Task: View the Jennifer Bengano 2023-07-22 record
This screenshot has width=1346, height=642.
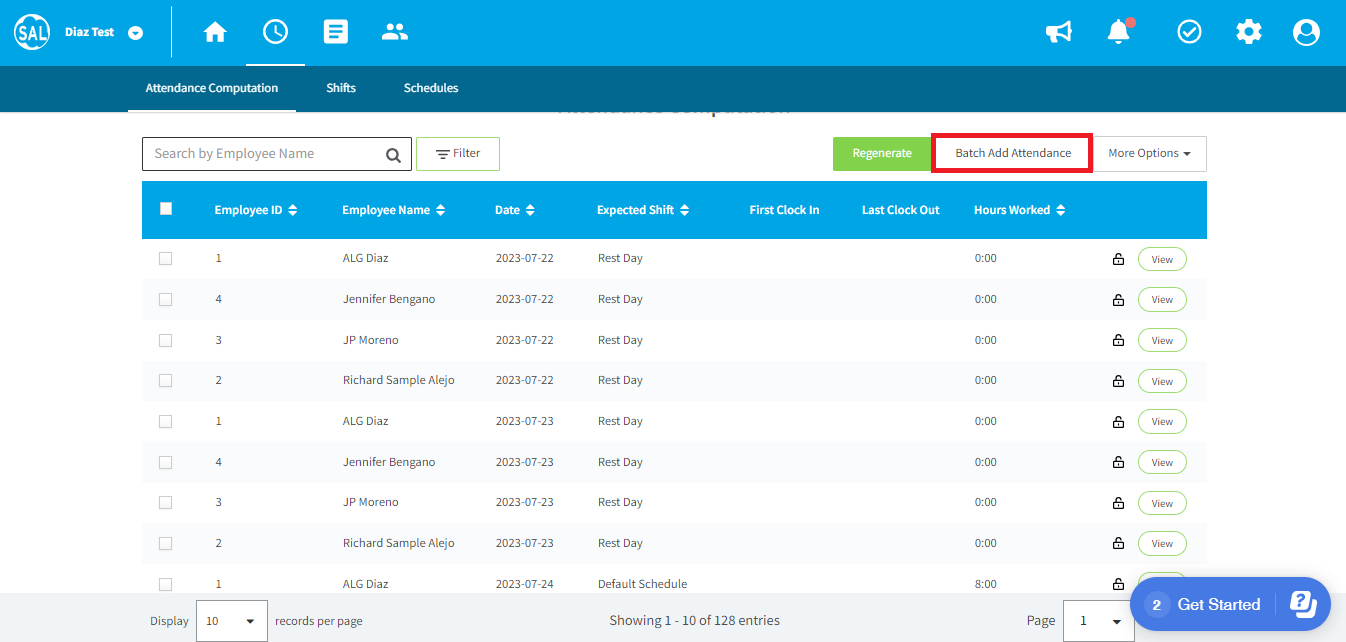Action: (1162, 300)
